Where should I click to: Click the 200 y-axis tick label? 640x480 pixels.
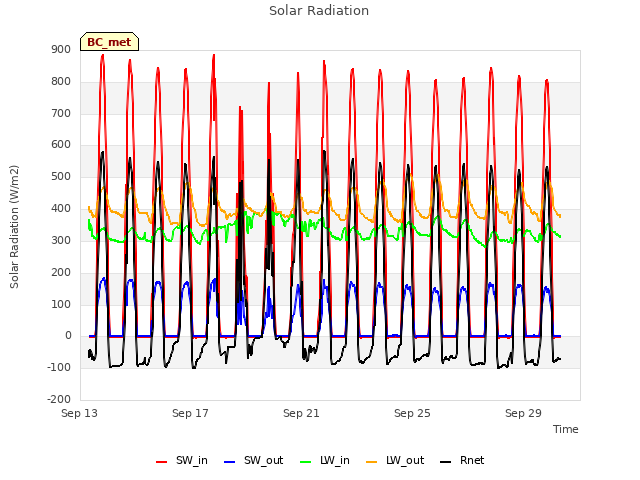61,272
